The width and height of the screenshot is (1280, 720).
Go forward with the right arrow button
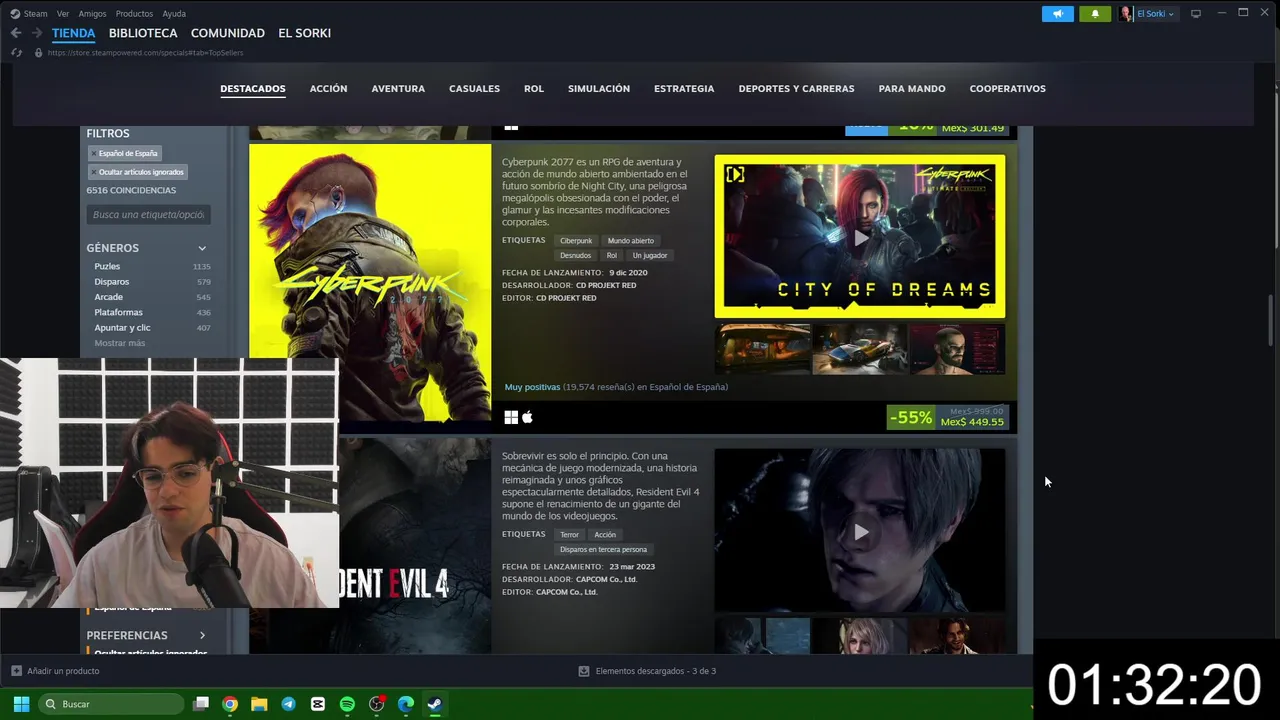37,33
